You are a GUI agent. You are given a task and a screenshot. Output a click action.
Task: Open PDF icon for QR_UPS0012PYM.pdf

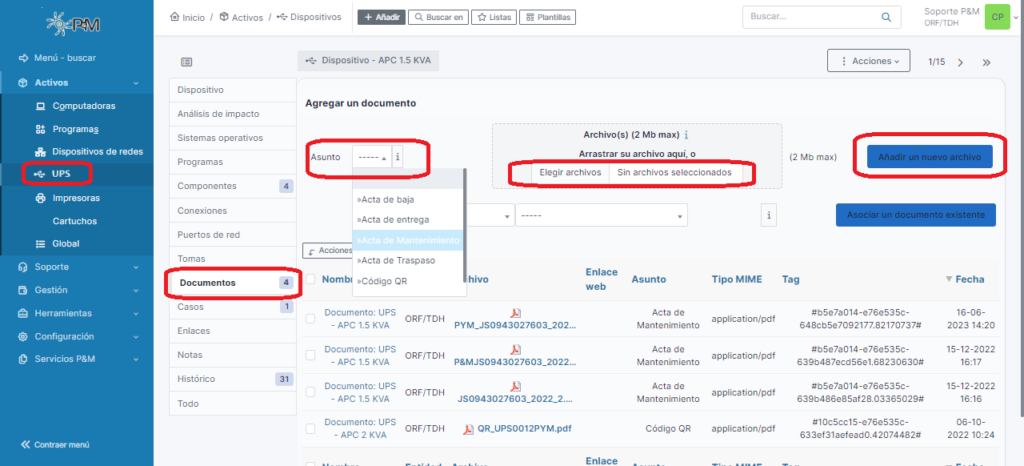click(467, 429)
